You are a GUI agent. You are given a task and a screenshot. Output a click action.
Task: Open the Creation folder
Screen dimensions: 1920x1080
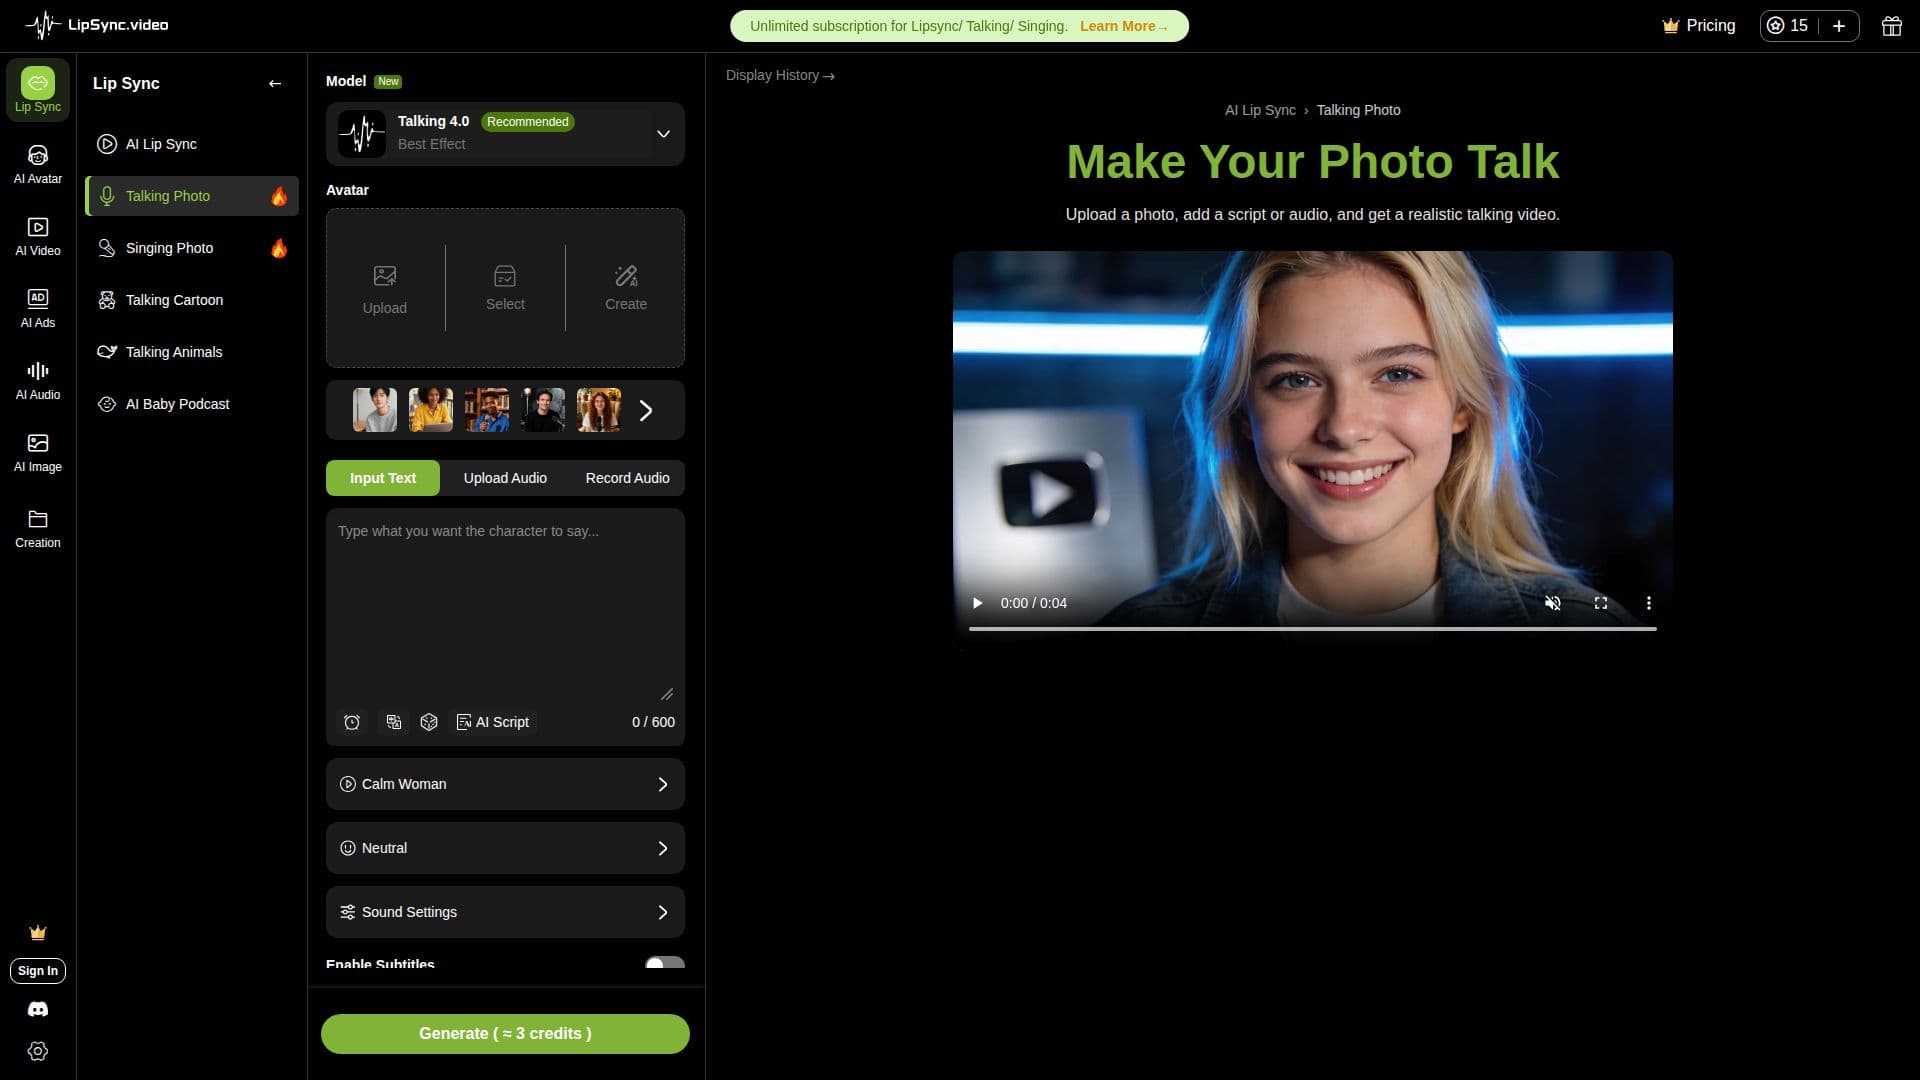38,528
